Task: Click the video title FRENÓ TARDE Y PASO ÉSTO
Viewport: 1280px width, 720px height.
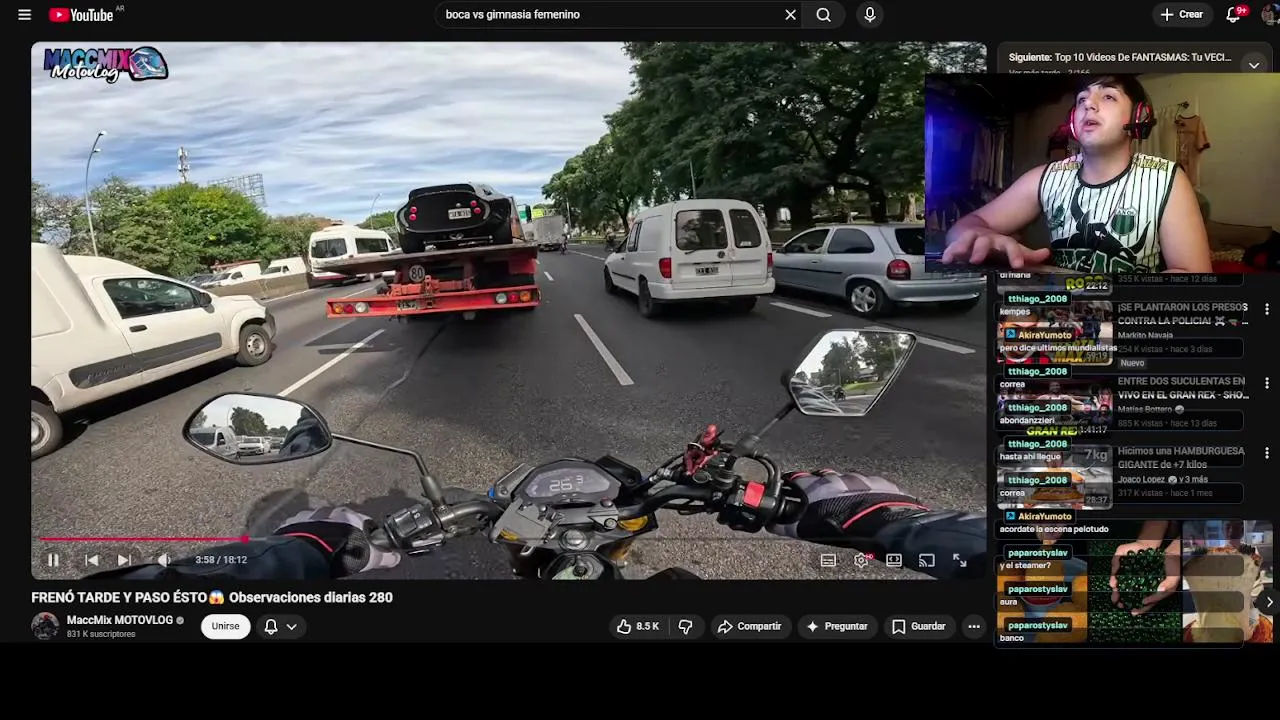Action: (x=212, y=597)
